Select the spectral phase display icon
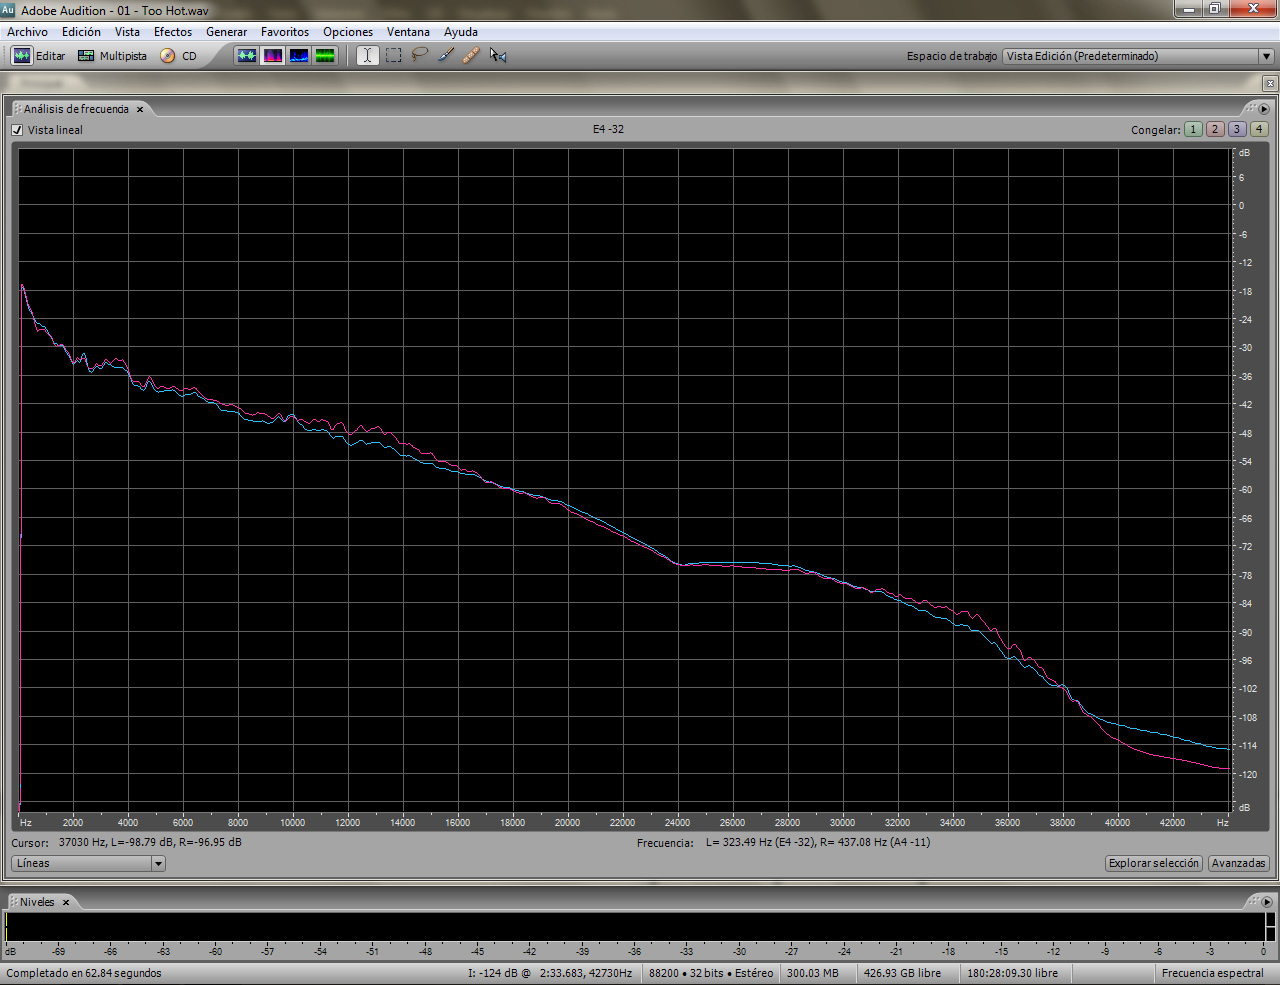1280x985 pixels. coord(325,56)
